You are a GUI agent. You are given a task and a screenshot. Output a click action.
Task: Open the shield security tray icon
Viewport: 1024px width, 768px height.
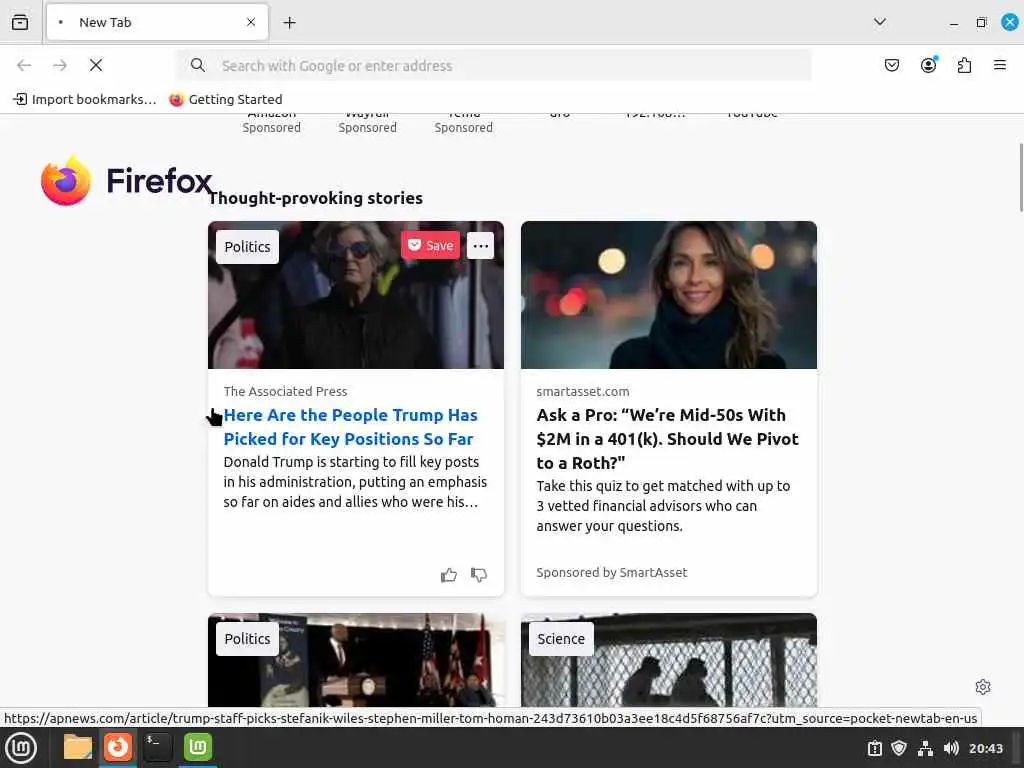tap(899, 748)
